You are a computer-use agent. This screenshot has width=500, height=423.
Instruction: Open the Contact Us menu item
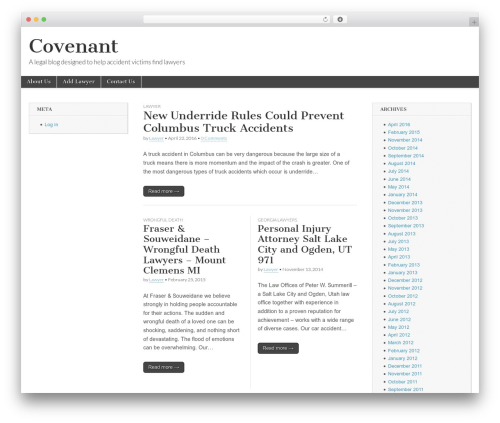point(121,82)
